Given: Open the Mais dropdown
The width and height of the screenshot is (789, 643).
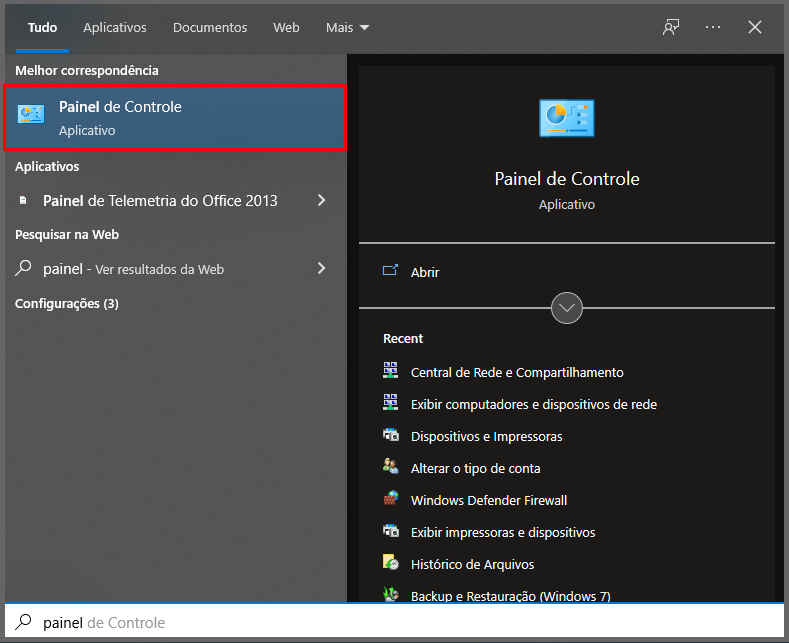Looking at the screenshot, I should pos(347,28).
